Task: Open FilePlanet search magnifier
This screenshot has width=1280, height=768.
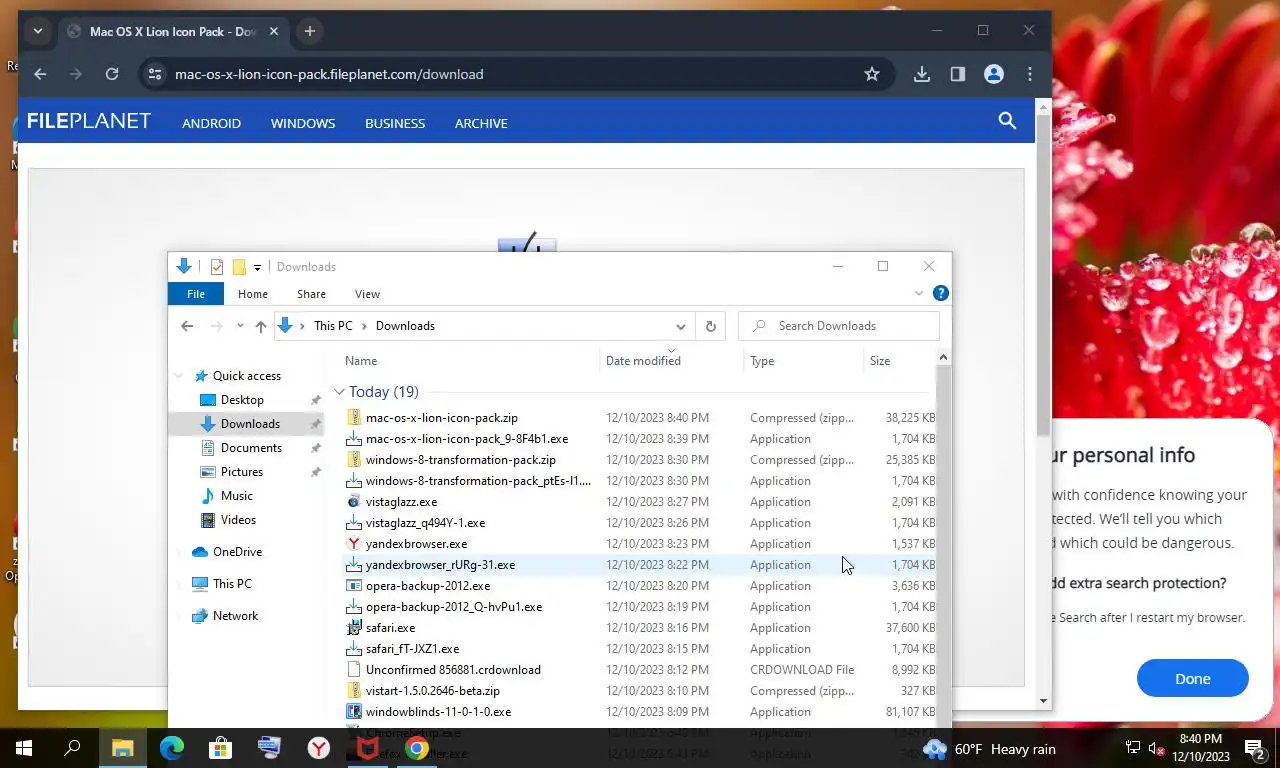Action: [x=1007, y=121]
